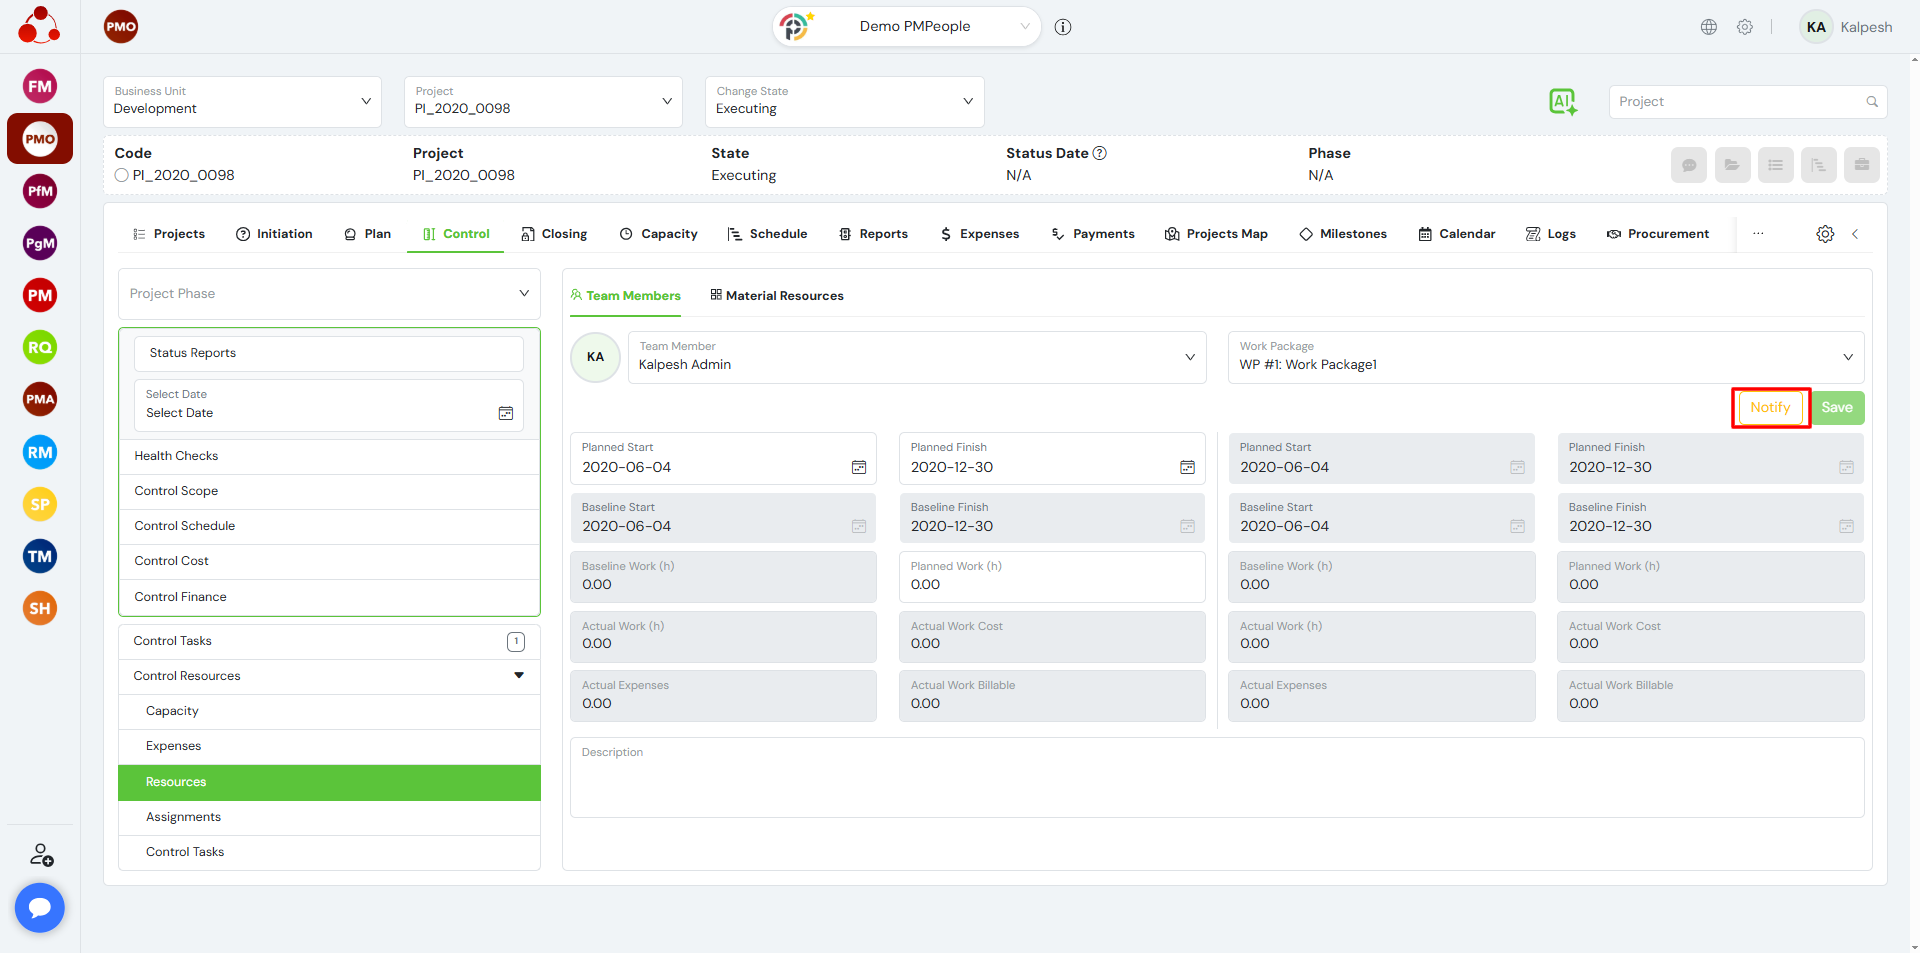Open the Planned Start calendar picker
The width and height of the screenshot is (1920, 953).
858,467
